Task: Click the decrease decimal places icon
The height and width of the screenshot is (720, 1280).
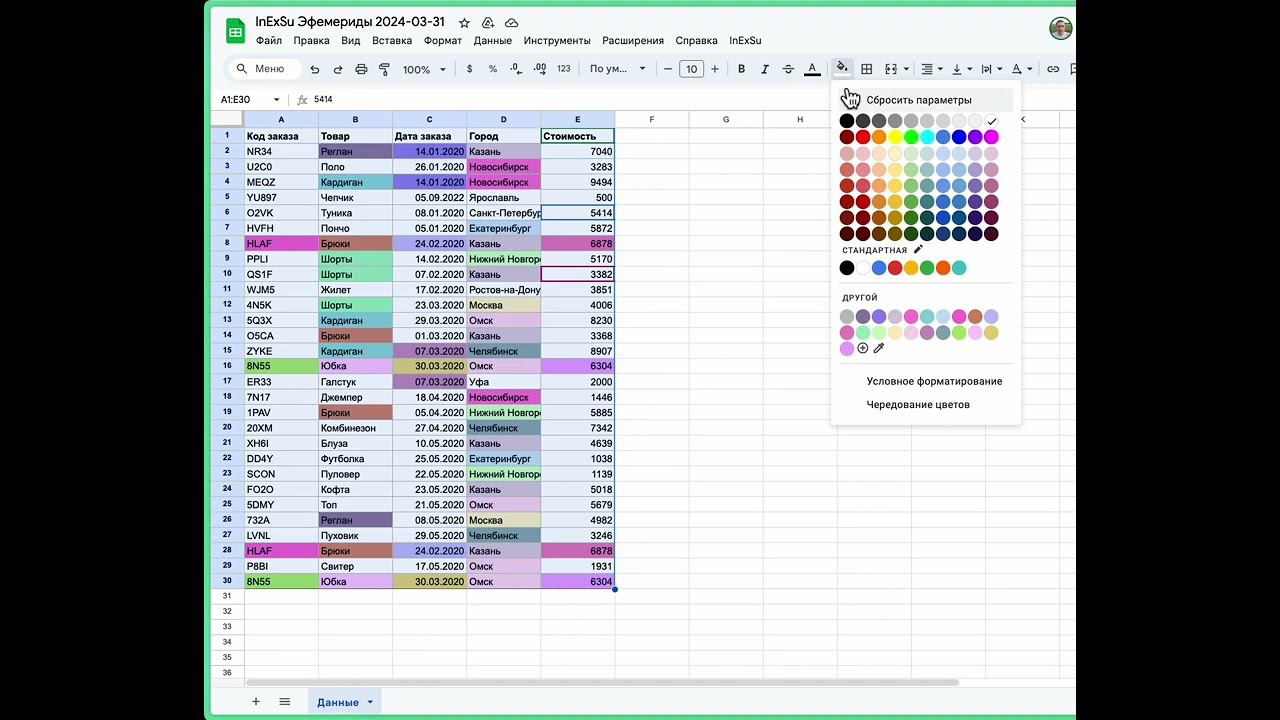Action: tap(516, 69)
